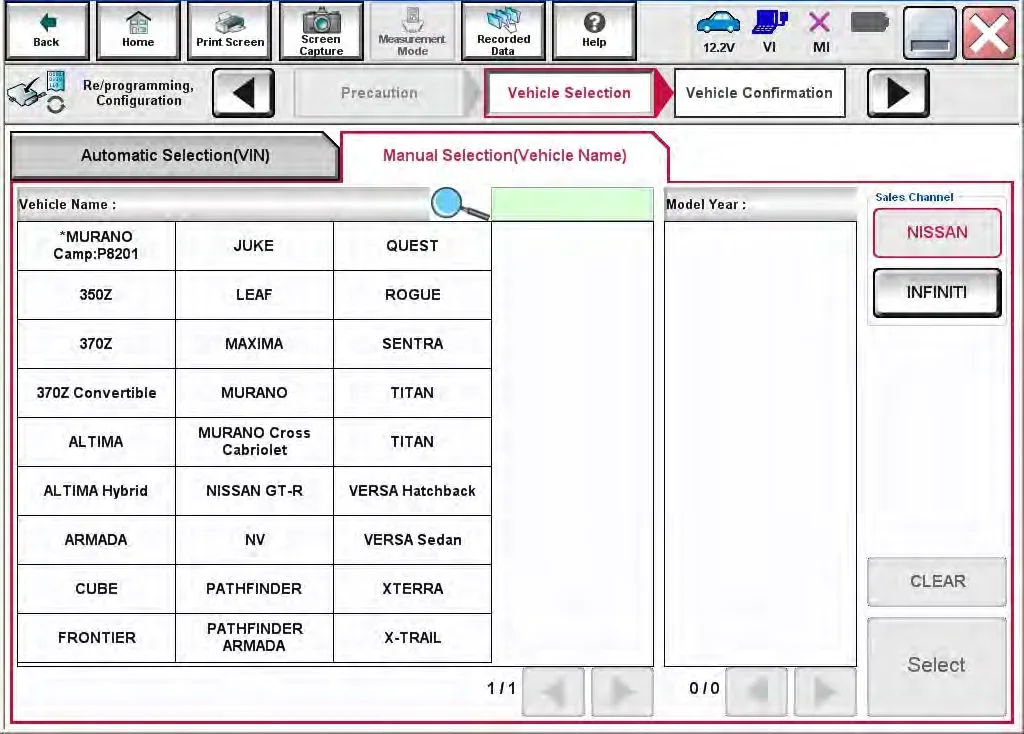This screenshot has width=1024, height=734.
Task: Select the NISSAN GT-R vehicle
Action: point(254,490)
